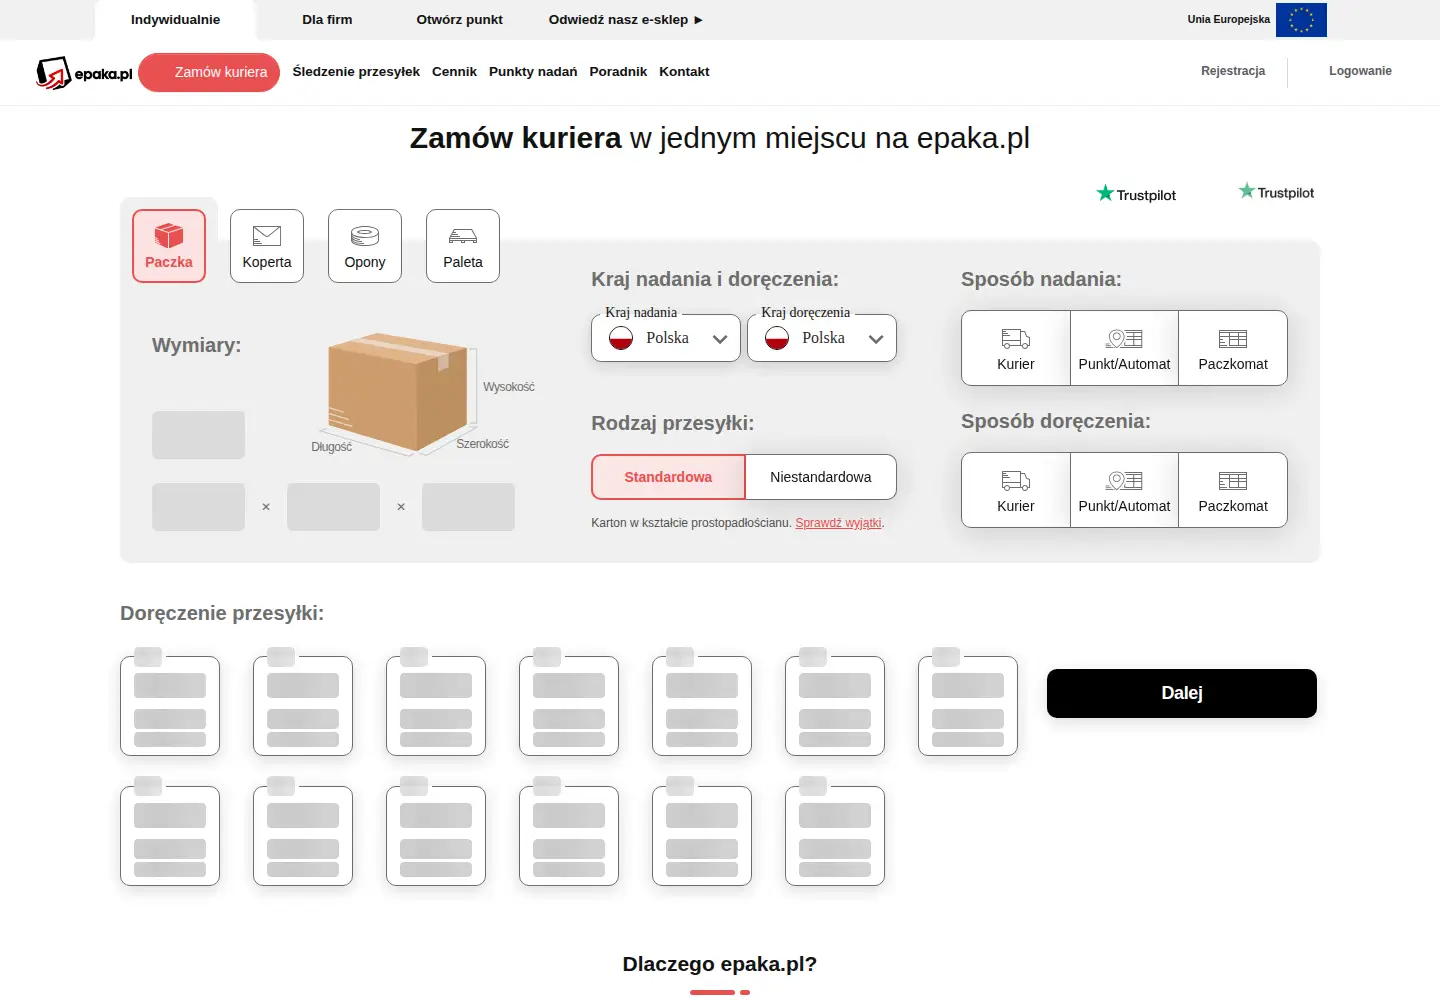This screenshot has height=1000, width=1440.
Task: Choose Kurier under Sposób doręczenia
Action: point(1016,490)
